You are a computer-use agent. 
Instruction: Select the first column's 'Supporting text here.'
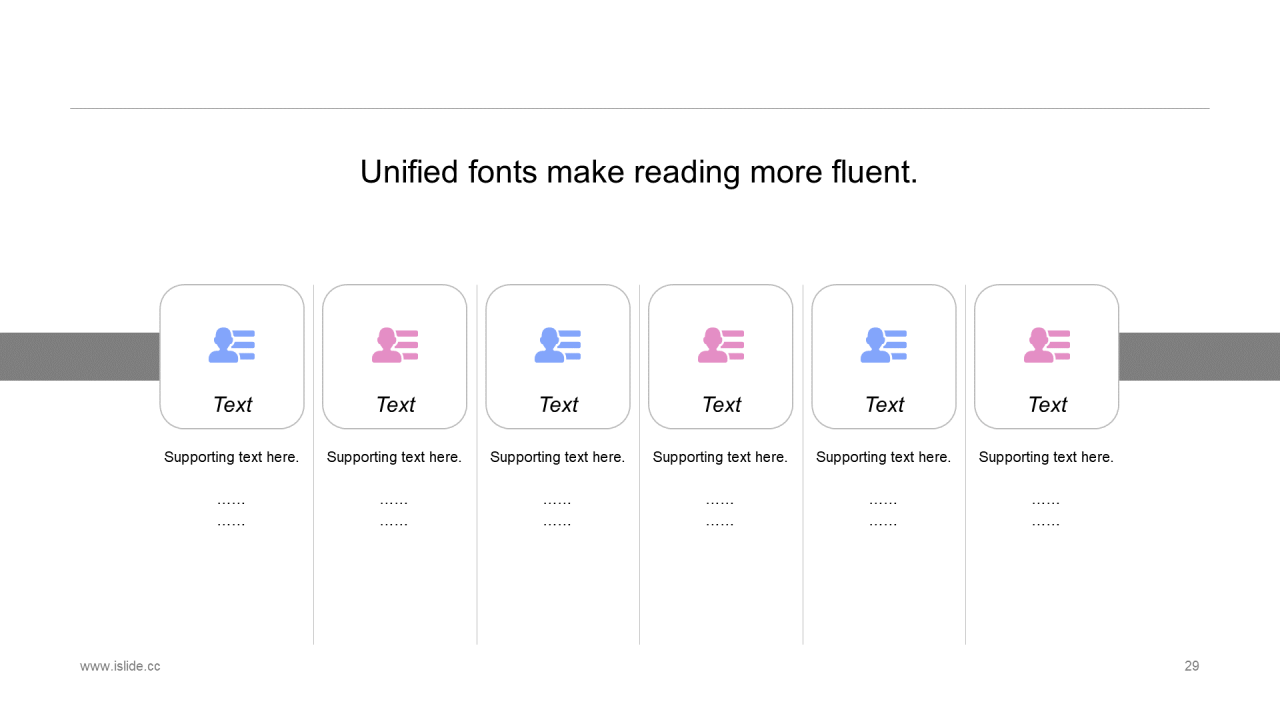click(231, 457)
